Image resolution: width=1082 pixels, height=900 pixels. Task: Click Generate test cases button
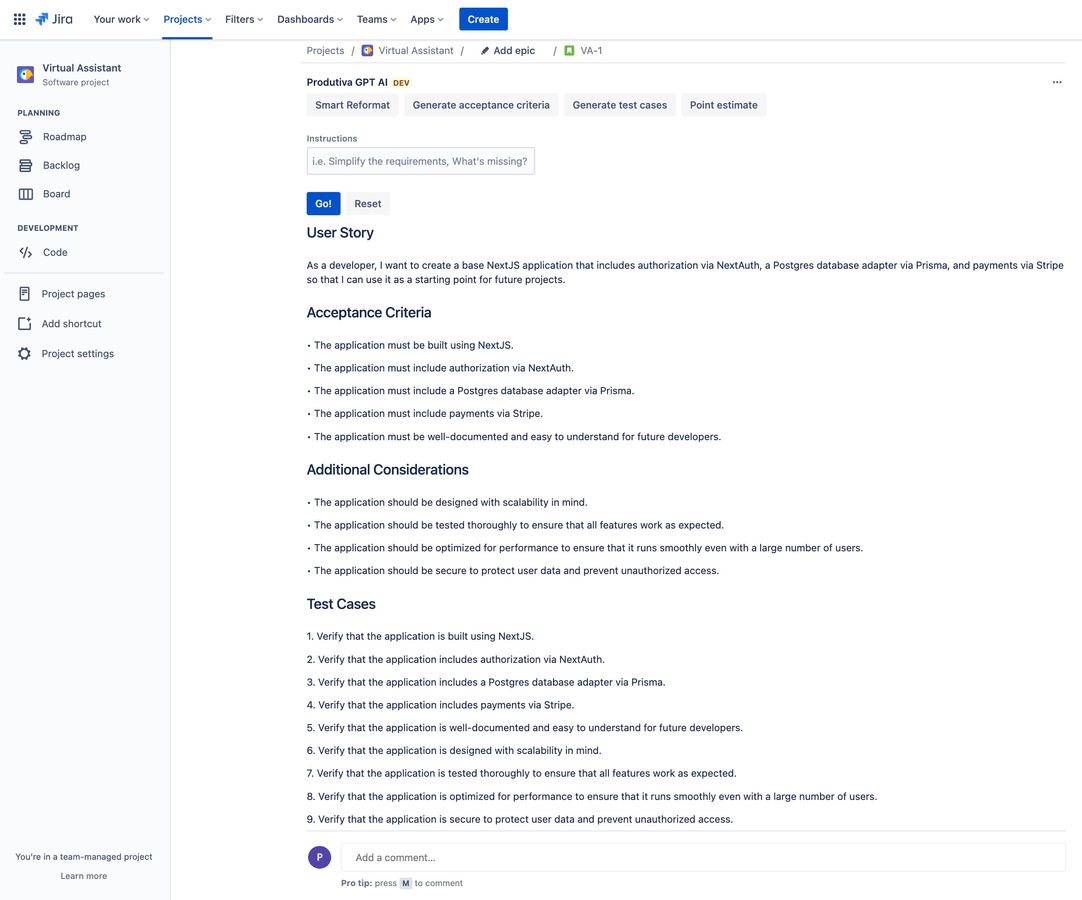(620, 105)
